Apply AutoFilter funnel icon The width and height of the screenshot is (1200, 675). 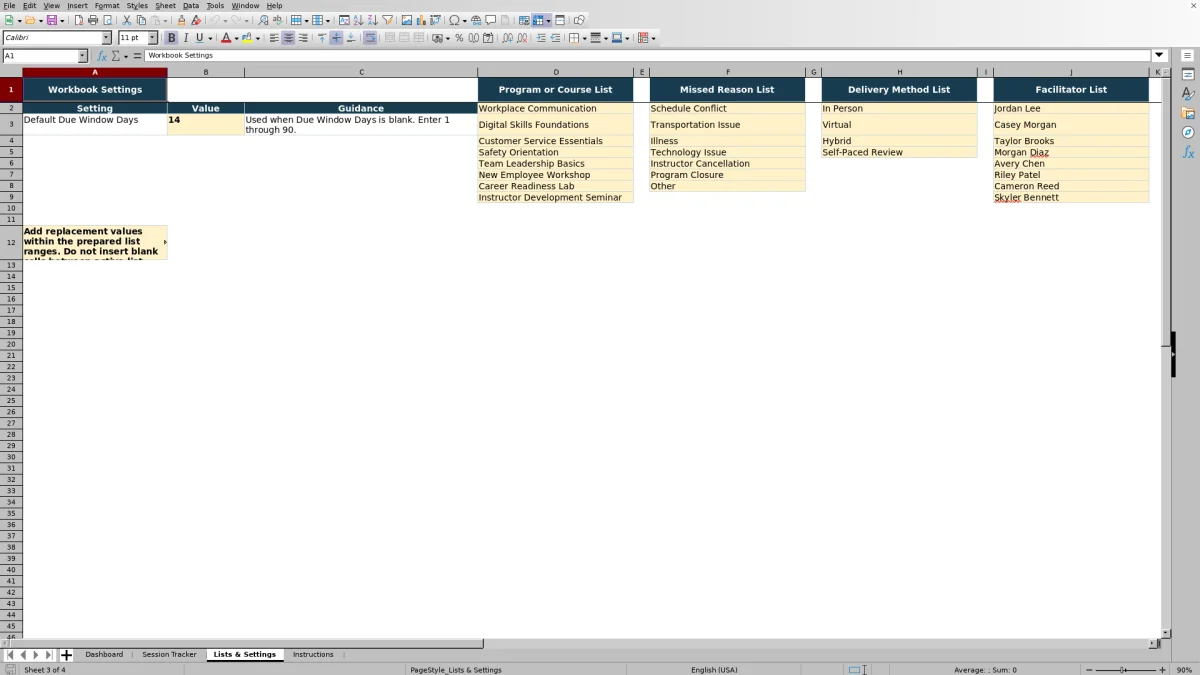click(387, 20)
